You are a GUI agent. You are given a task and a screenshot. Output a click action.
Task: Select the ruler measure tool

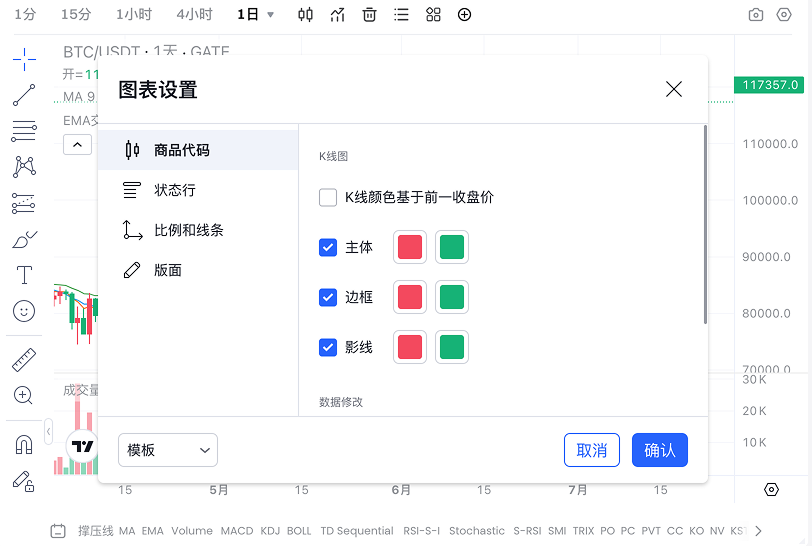[24, 359]
